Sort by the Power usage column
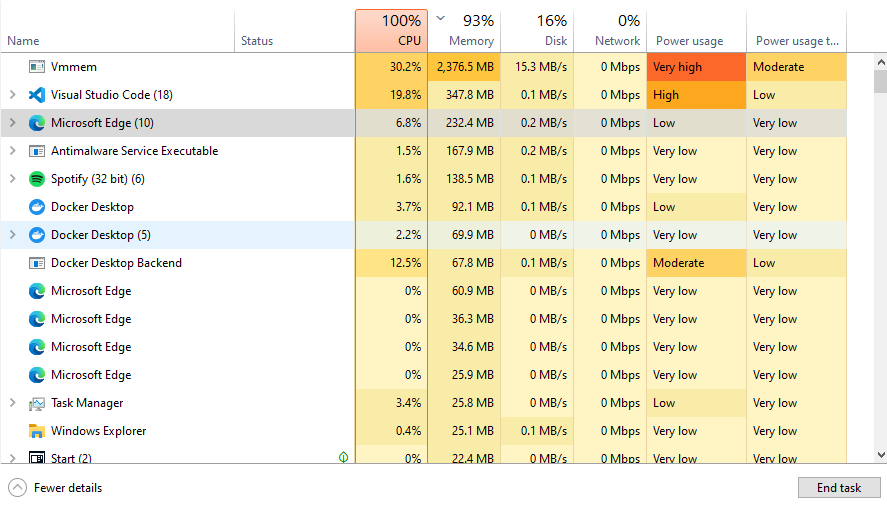887x510 pixels. point(696,32)
